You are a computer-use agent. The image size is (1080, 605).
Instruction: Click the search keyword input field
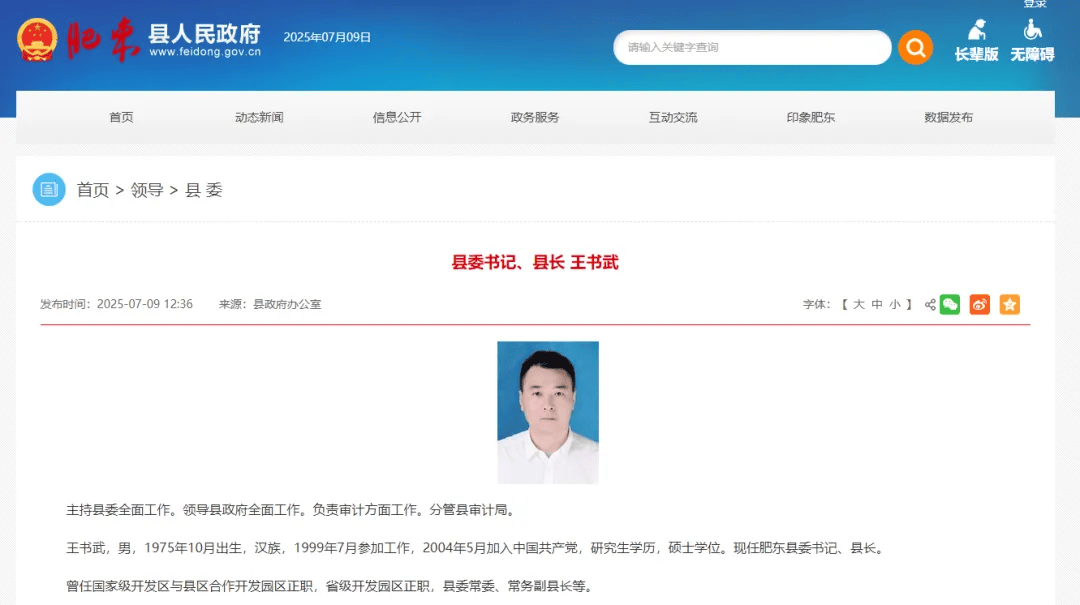(752, 47)
